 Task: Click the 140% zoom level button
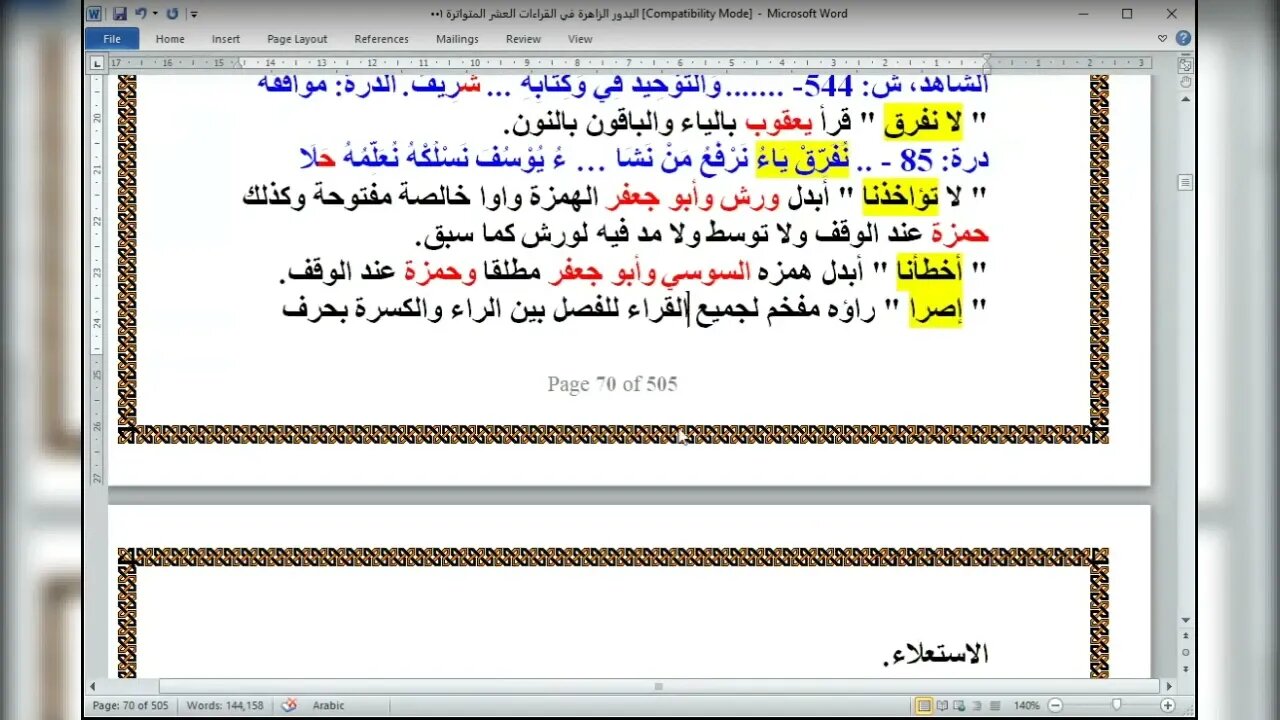point(1027,705)
